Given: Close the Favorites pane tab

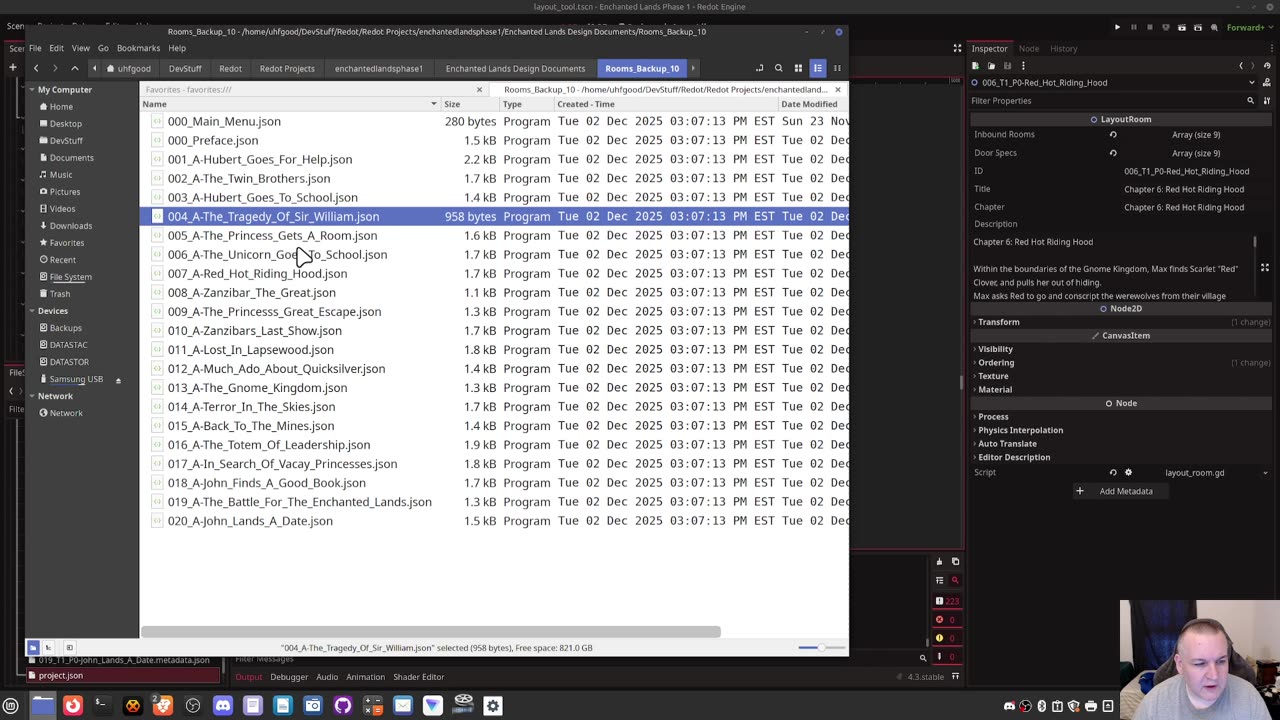Looking at the screenshot, I should [x=479, y=90].
